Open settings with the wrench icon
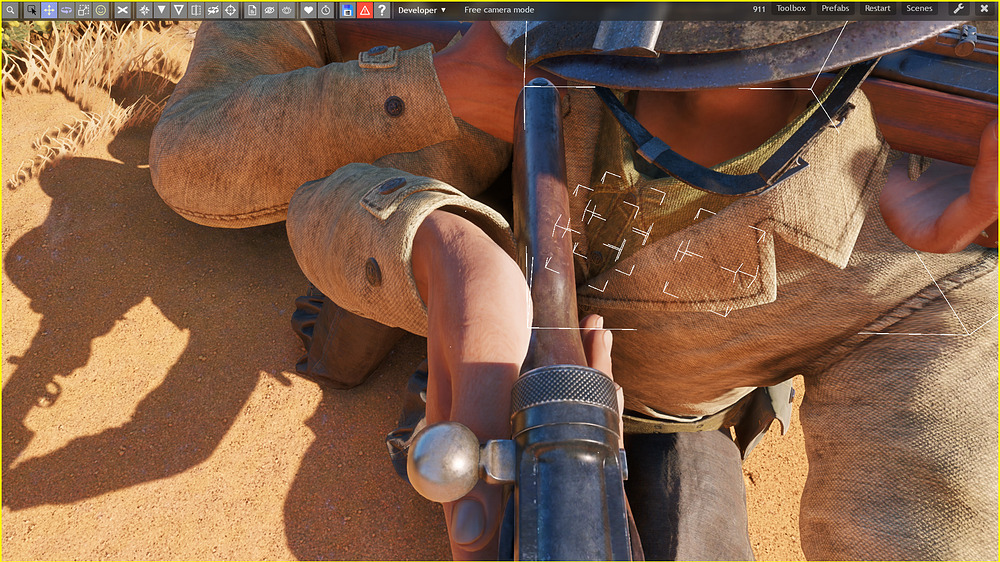The height and width of the screenshot is (562, 1000). click(x=958, y=9)
